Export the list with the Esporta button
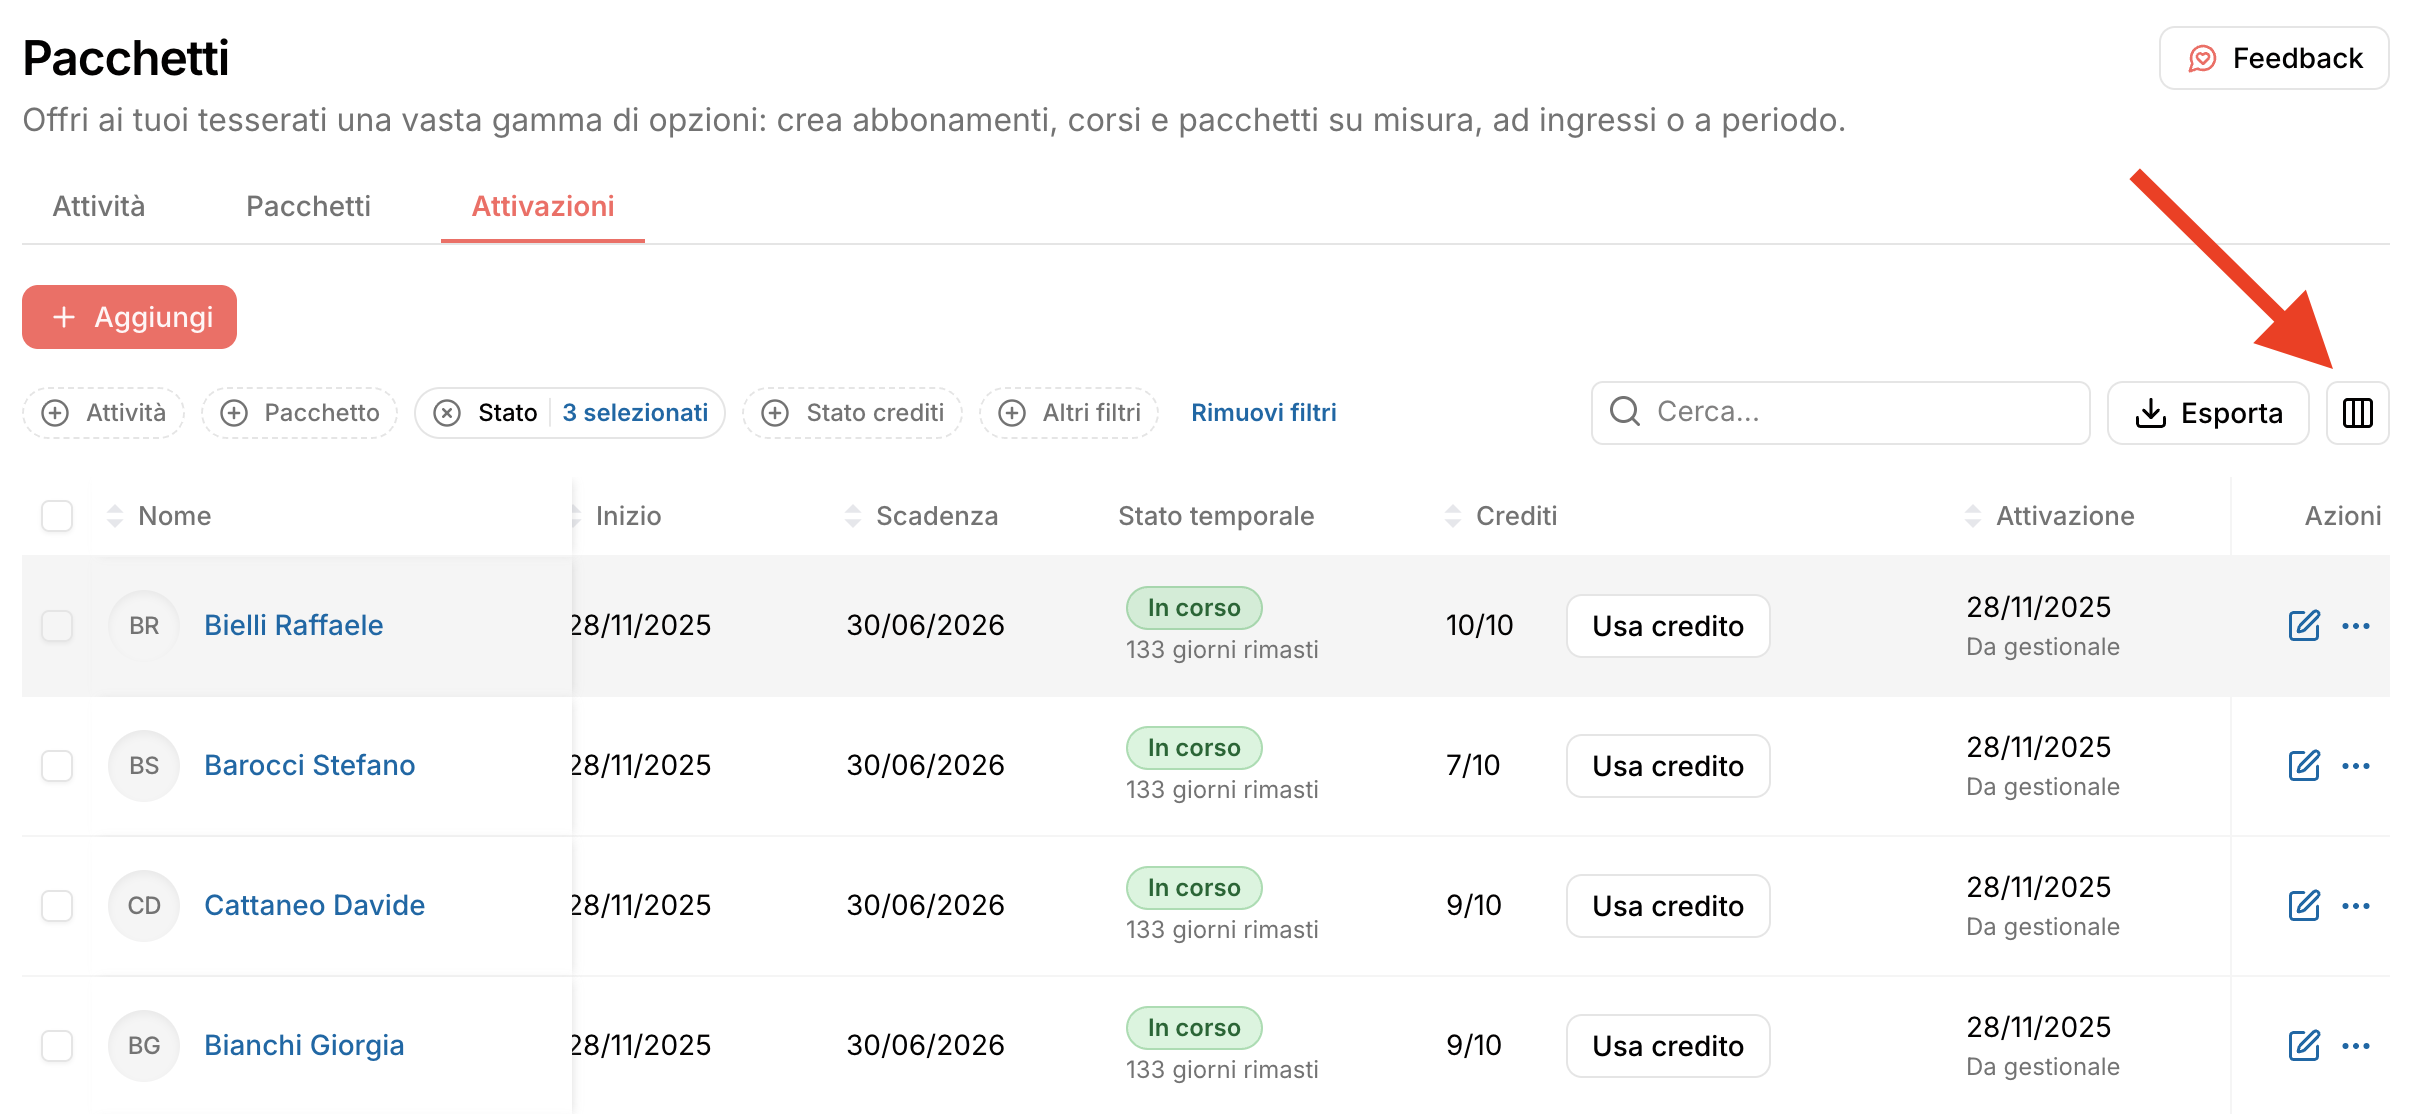Viewport: 2422px width, 1114px height. [x=2208, y=413]
